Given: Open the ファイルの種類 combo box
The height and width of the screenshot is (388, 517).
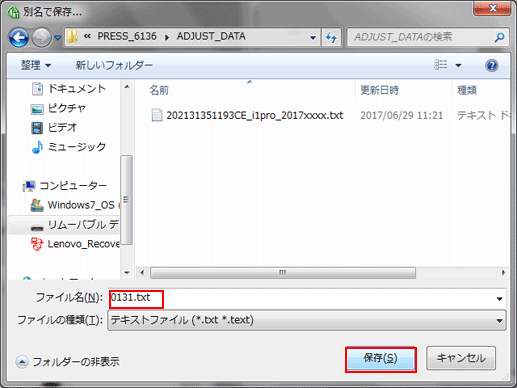Looking at the screenshot, I should coord(307,320).
